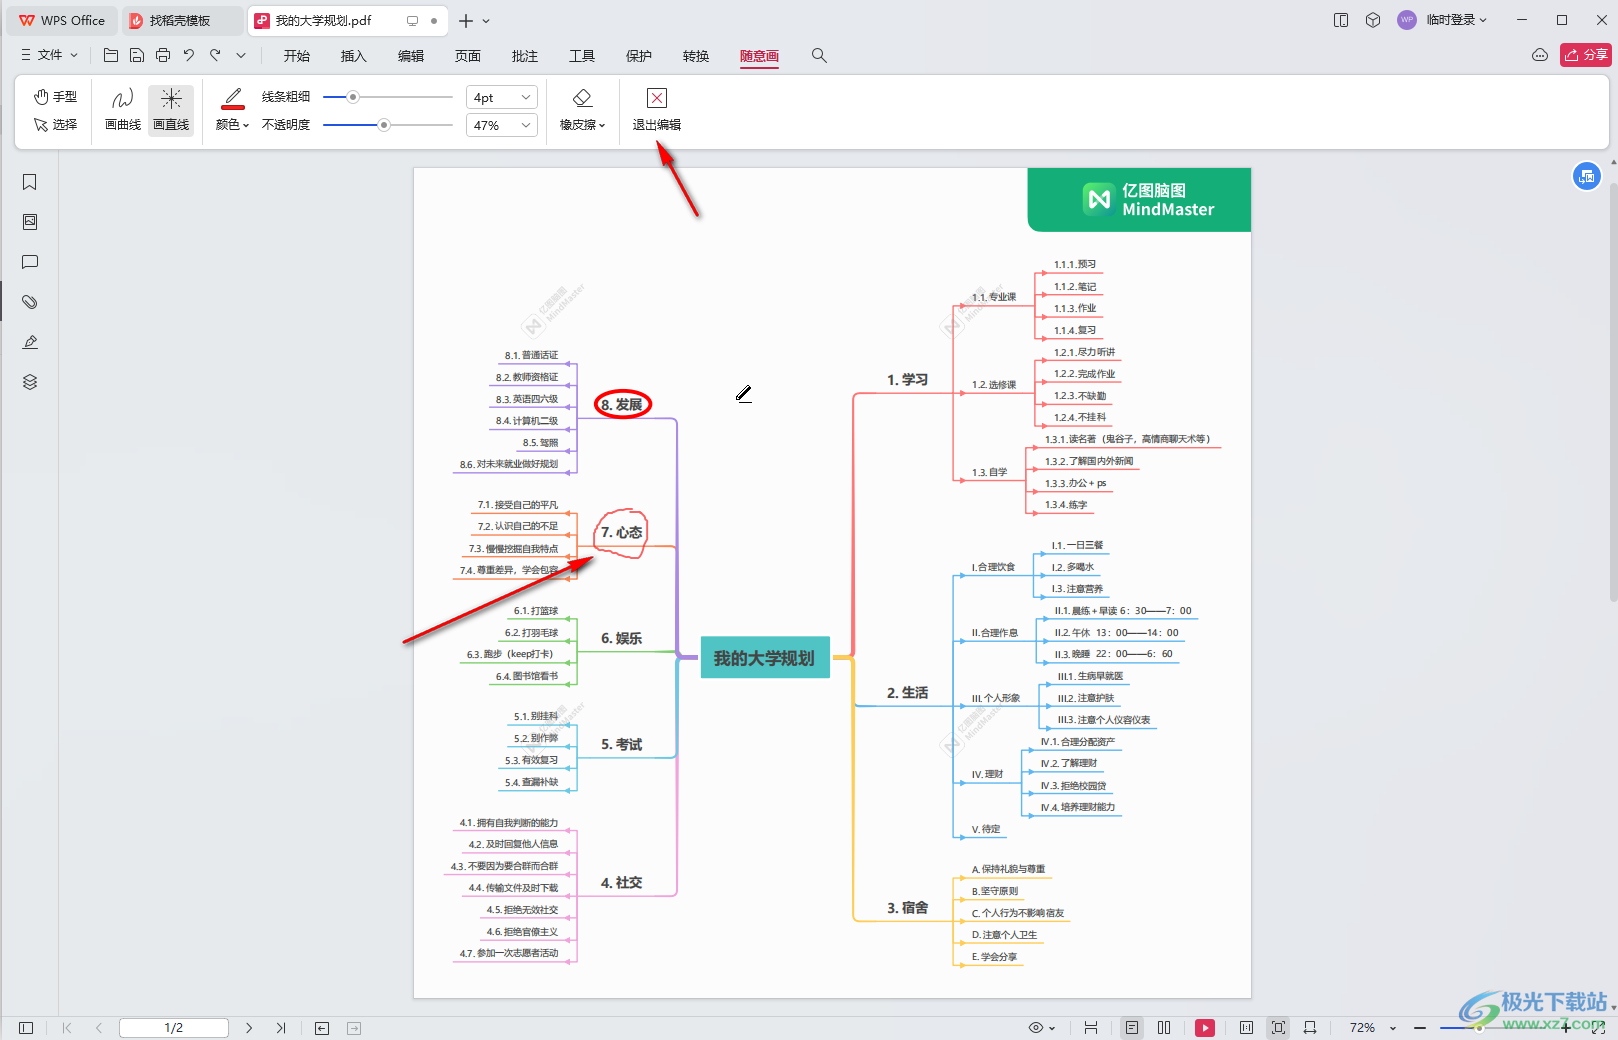Open new-tab dropdown arrow beside plus
The height and width of the screenshot is (1040, 1618).
pyautogui.click(x=486, y=21)
